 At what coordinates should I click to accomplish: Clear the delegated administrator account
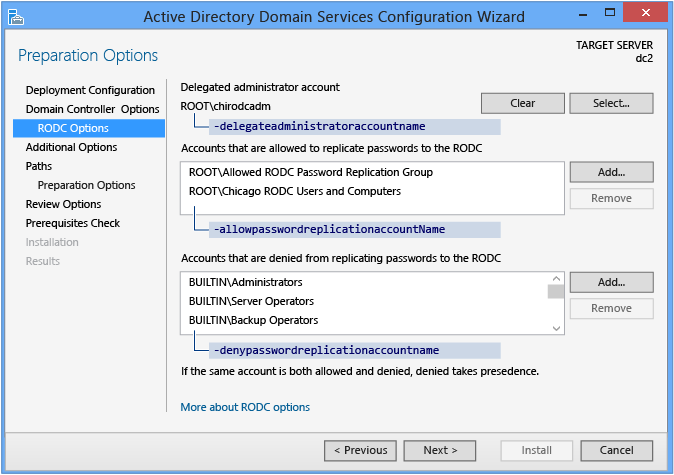coord(523,103)
